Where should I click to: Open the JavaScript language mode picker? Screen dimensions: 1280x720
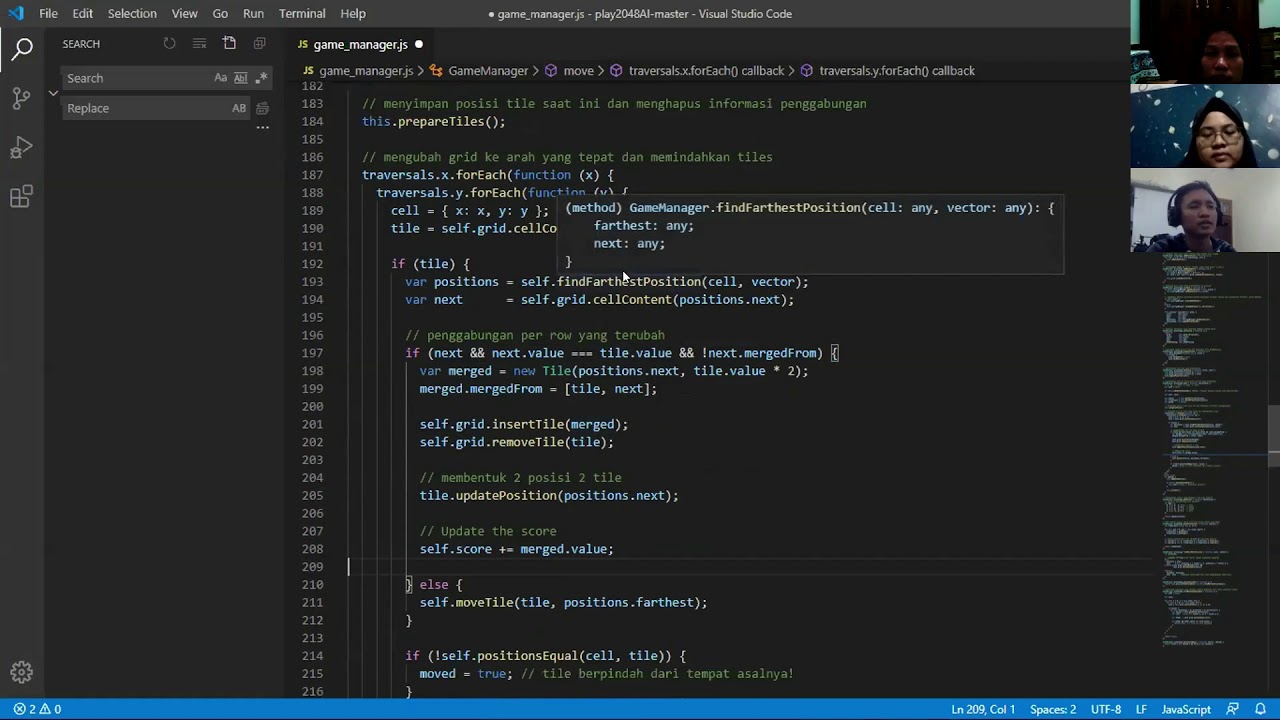pos(1185,709)
